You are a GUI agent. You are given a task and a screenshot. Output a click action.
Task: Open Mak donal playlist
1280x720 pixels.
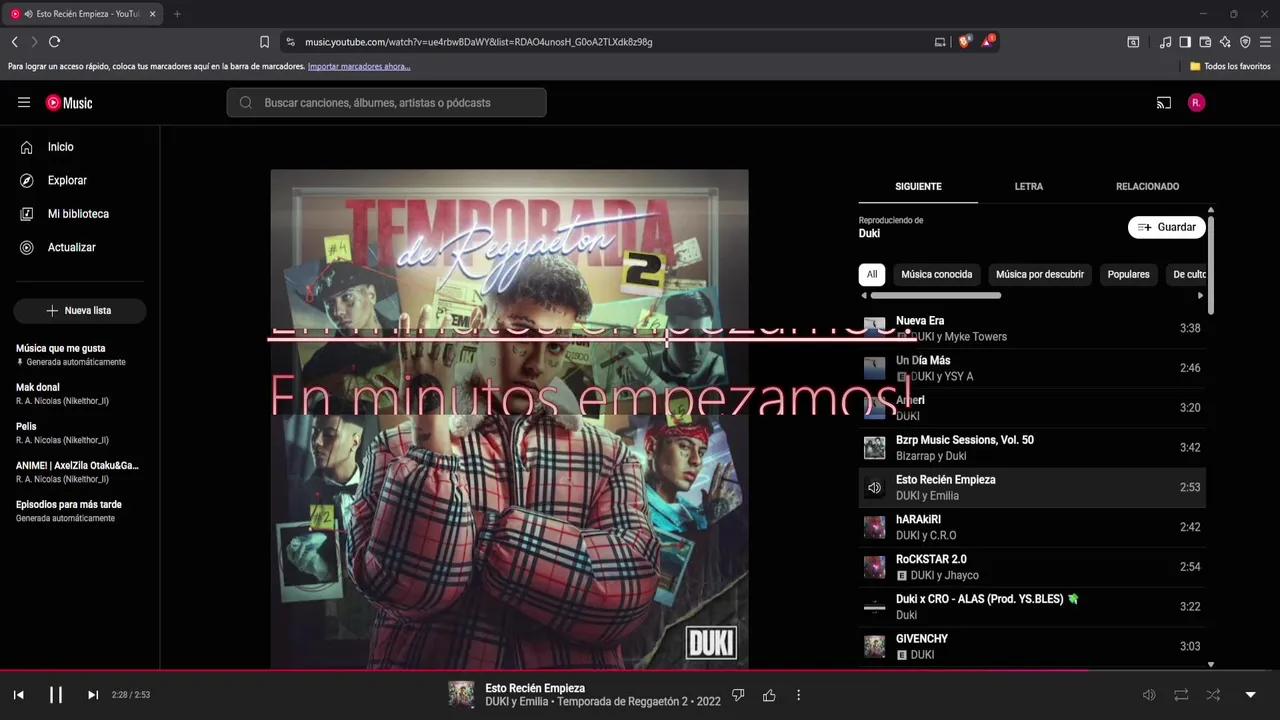click(80, 393)
